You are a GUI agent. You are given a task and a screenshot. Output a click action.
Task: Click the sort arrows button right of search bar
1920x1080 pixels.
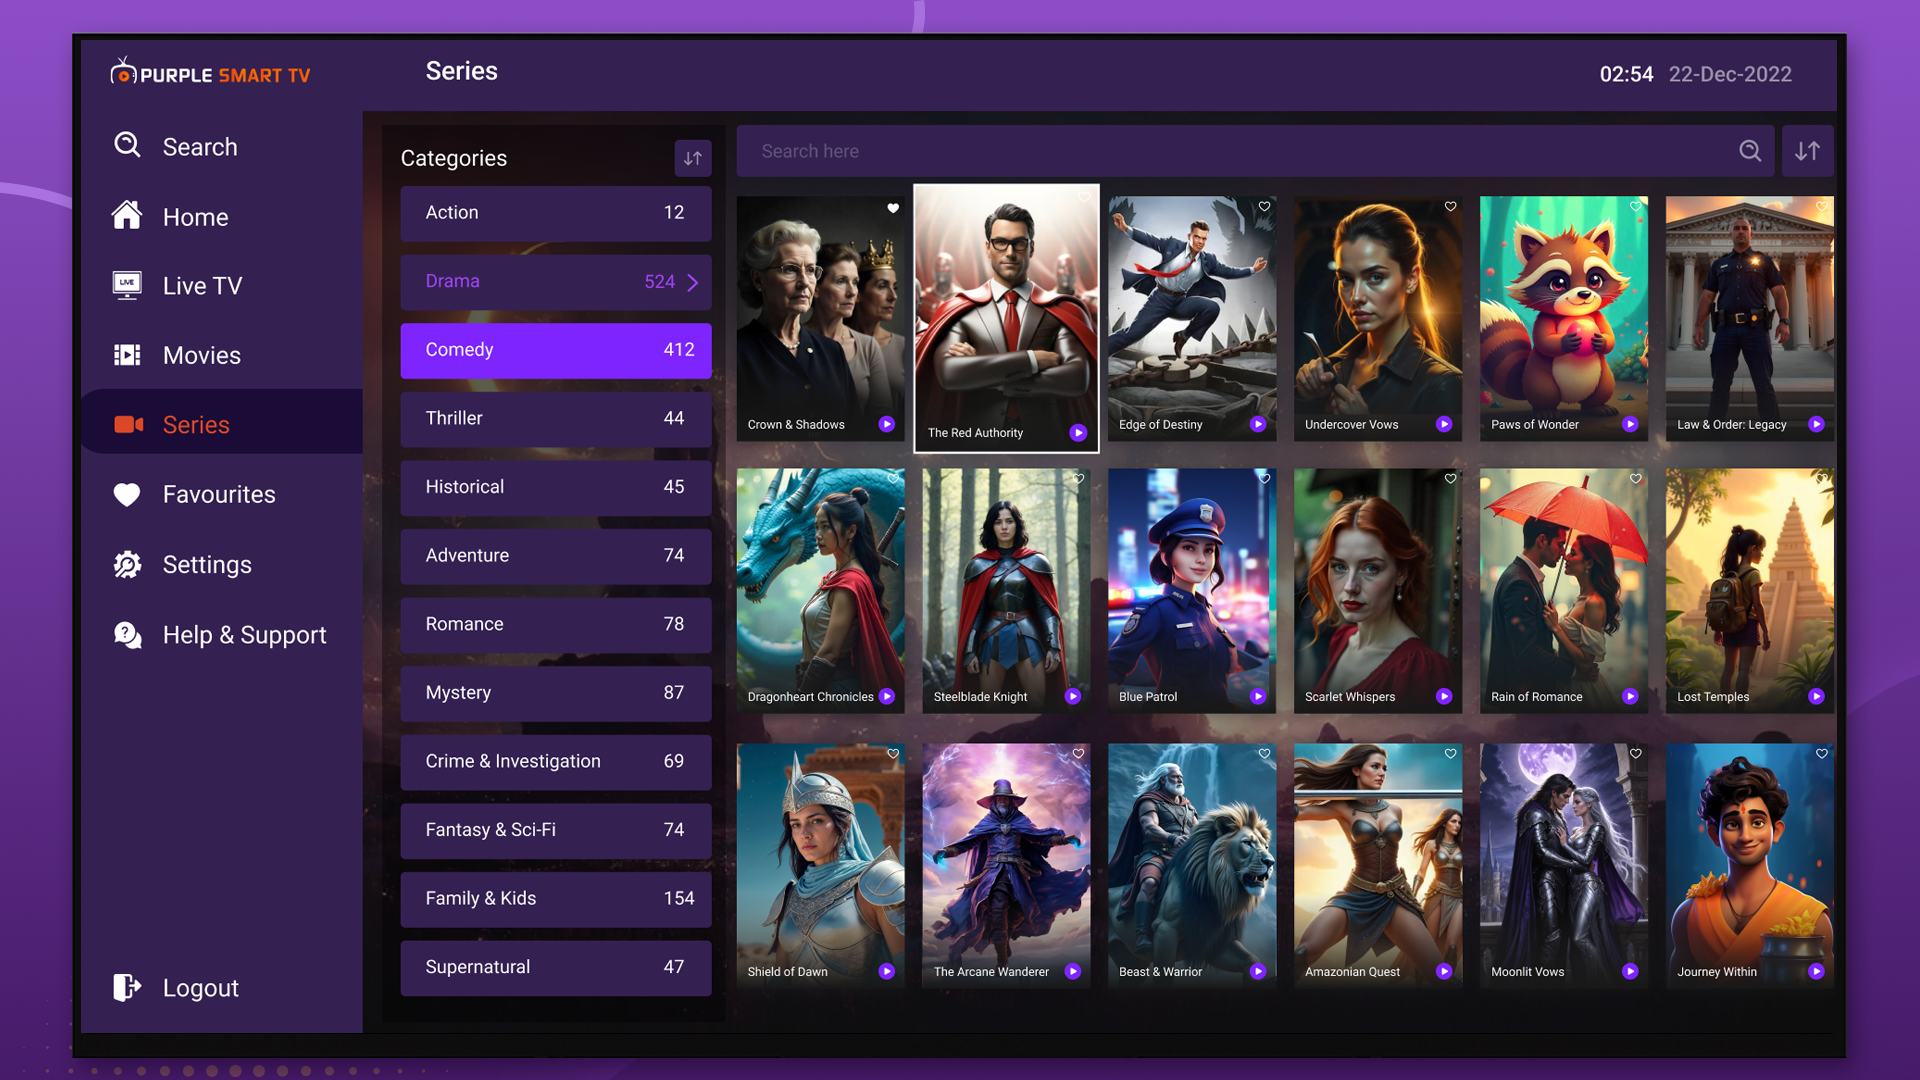[1807, 151]
